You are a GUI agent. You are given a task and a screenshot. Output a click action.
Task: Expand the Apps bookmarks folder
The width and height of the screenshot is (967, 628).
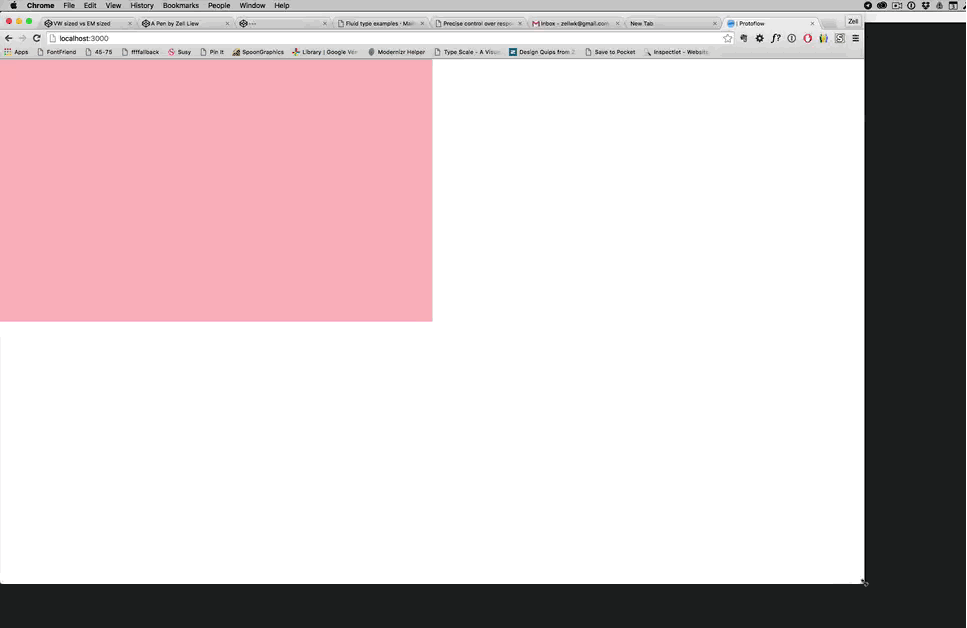pyautogui.click(x=16, y=52)
